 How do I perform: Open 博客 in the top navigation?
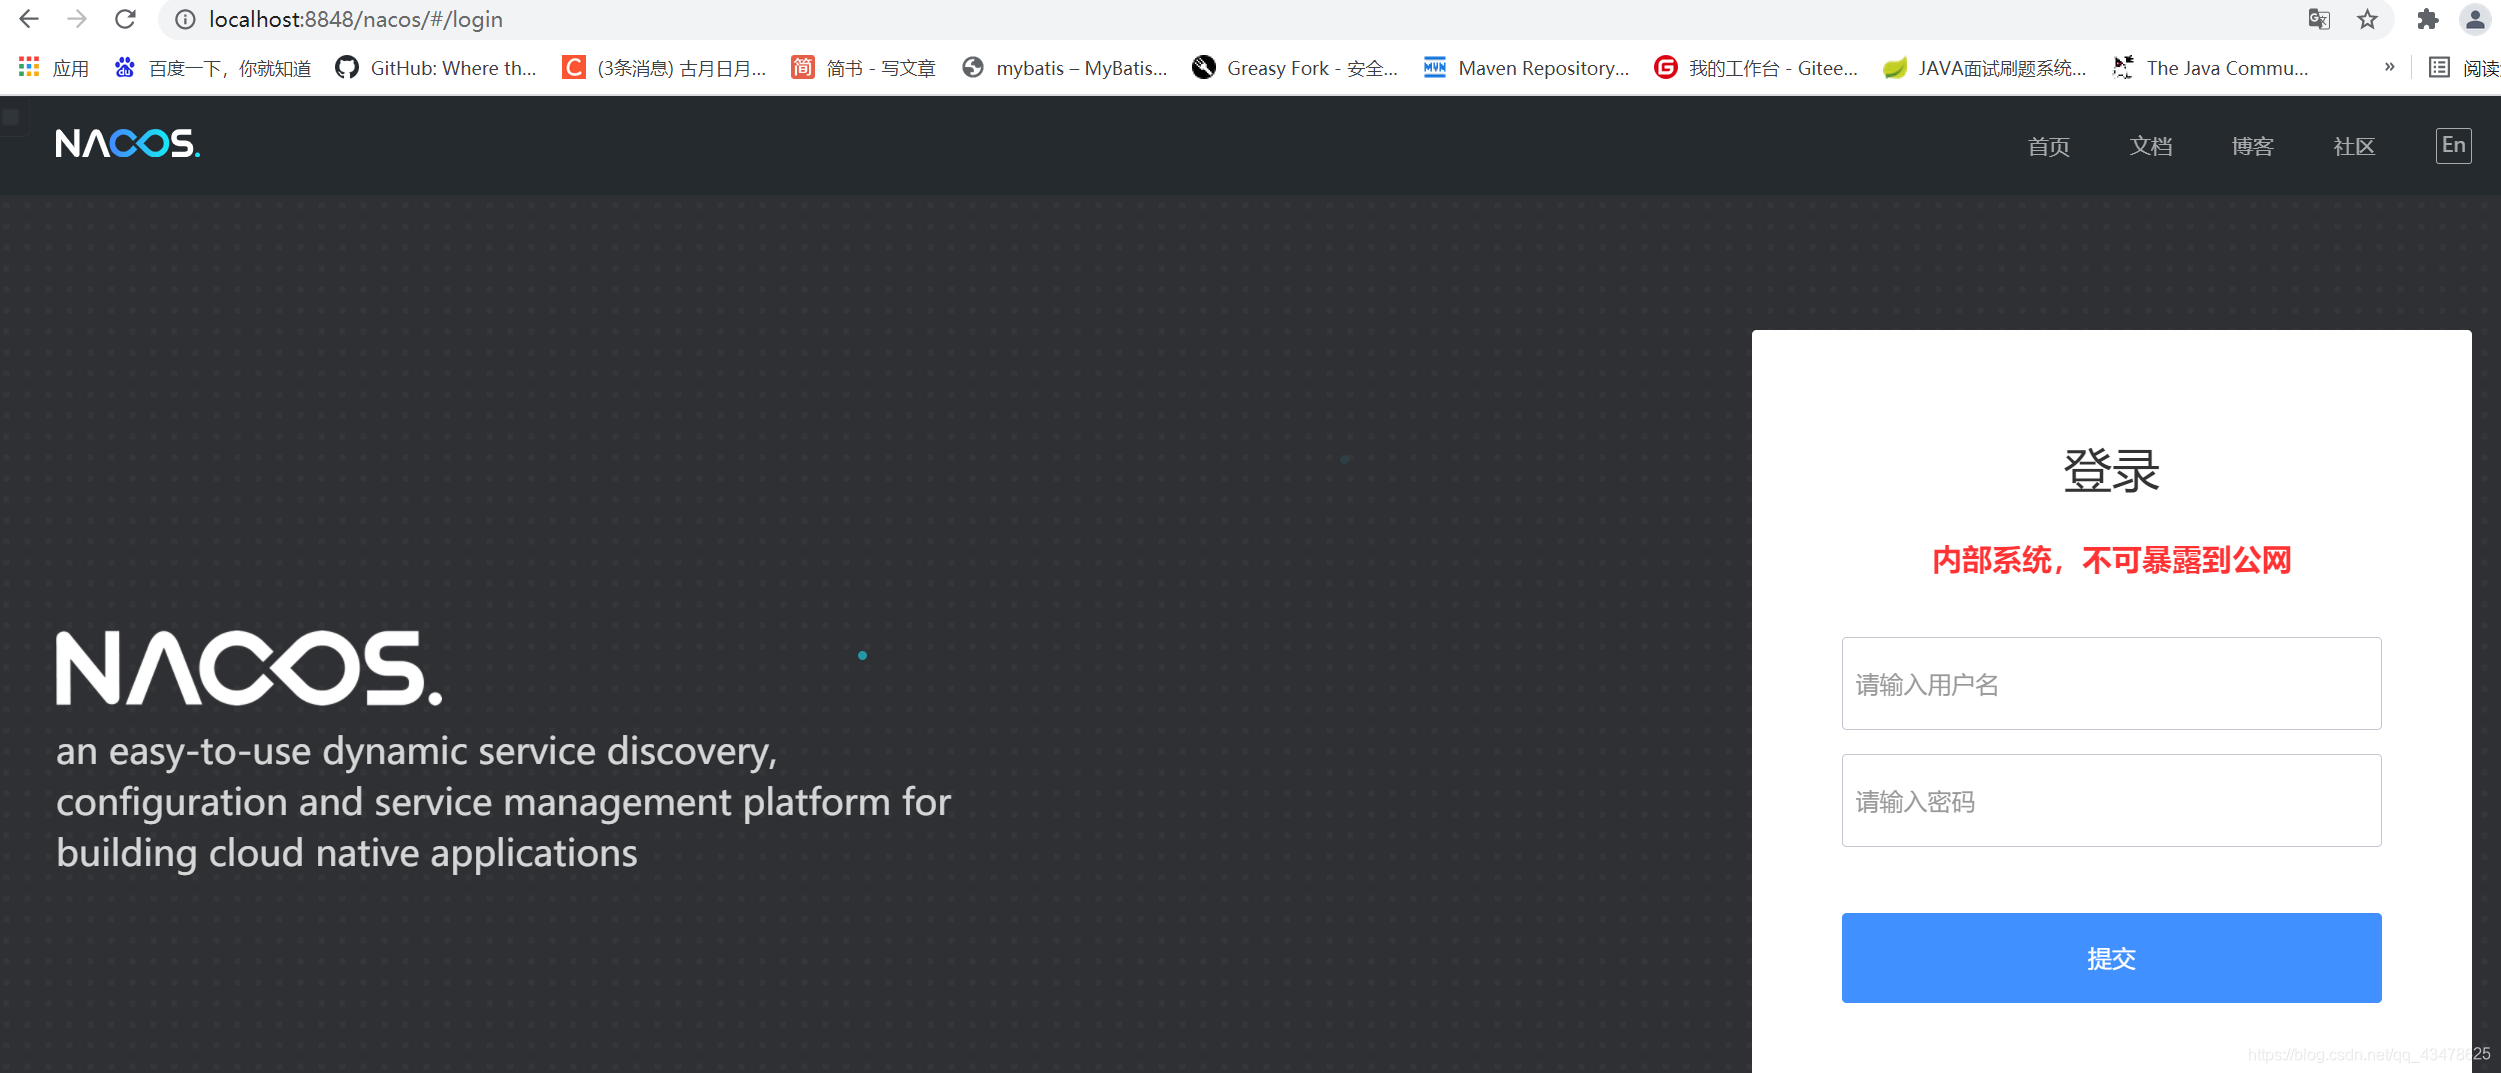tap(2253, 146)
